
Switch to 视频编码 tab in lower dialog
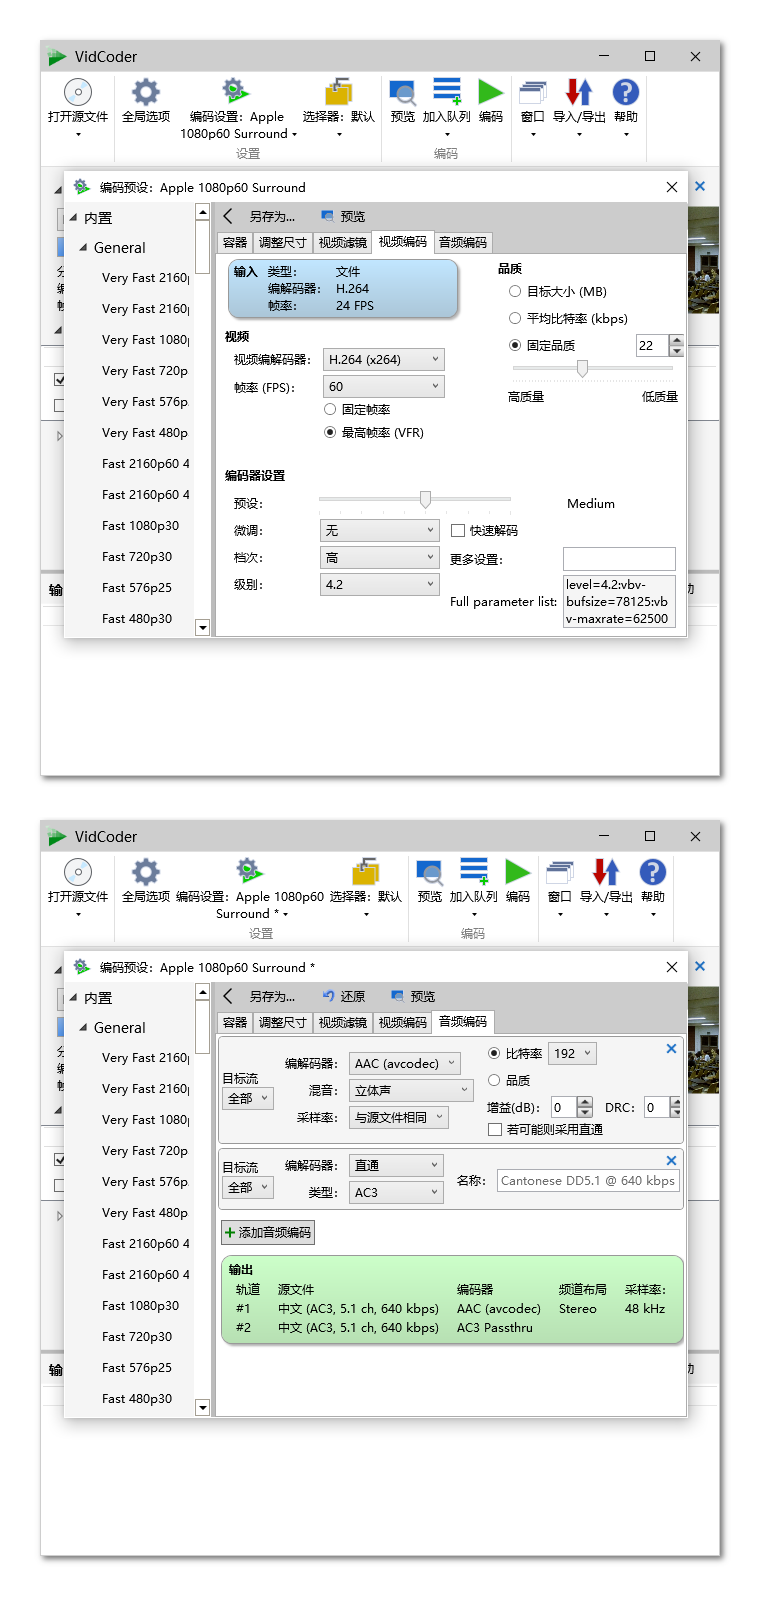(403, 1023)
